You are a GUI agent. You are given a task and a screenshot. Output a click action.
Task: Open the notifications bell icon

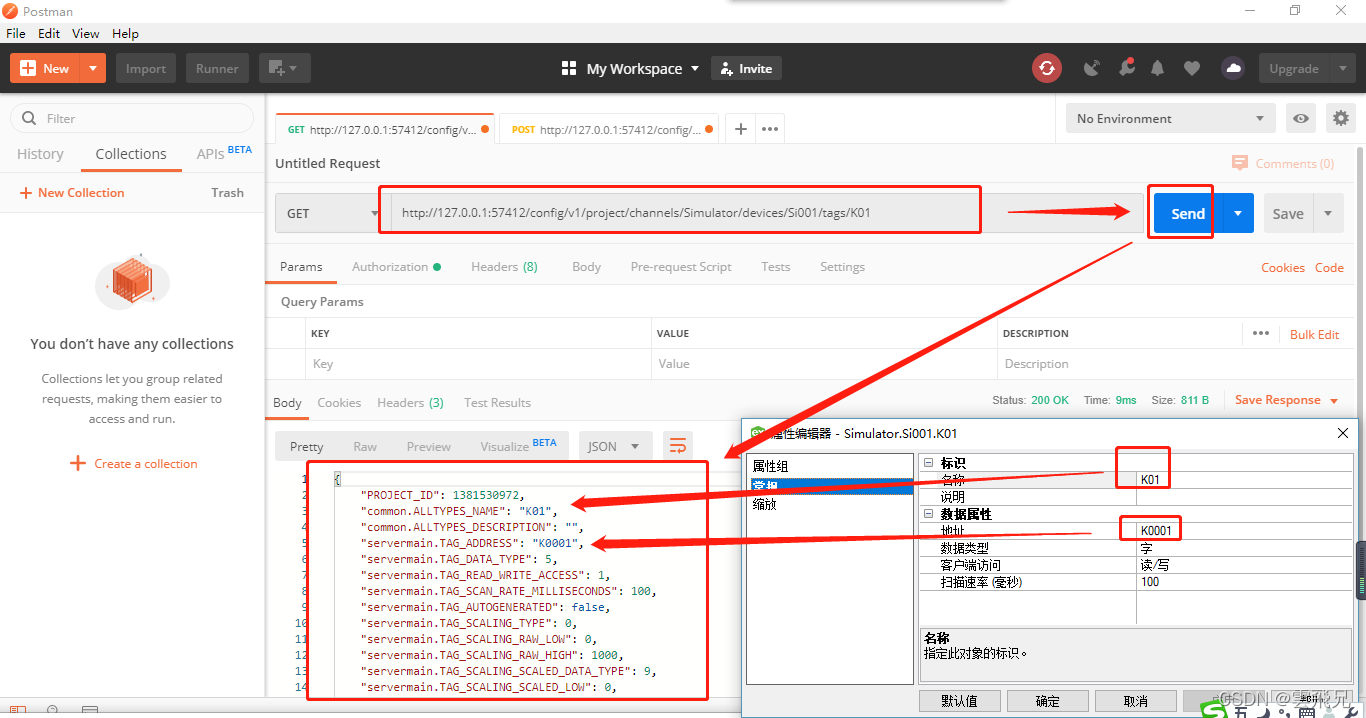click(1158, 68)
